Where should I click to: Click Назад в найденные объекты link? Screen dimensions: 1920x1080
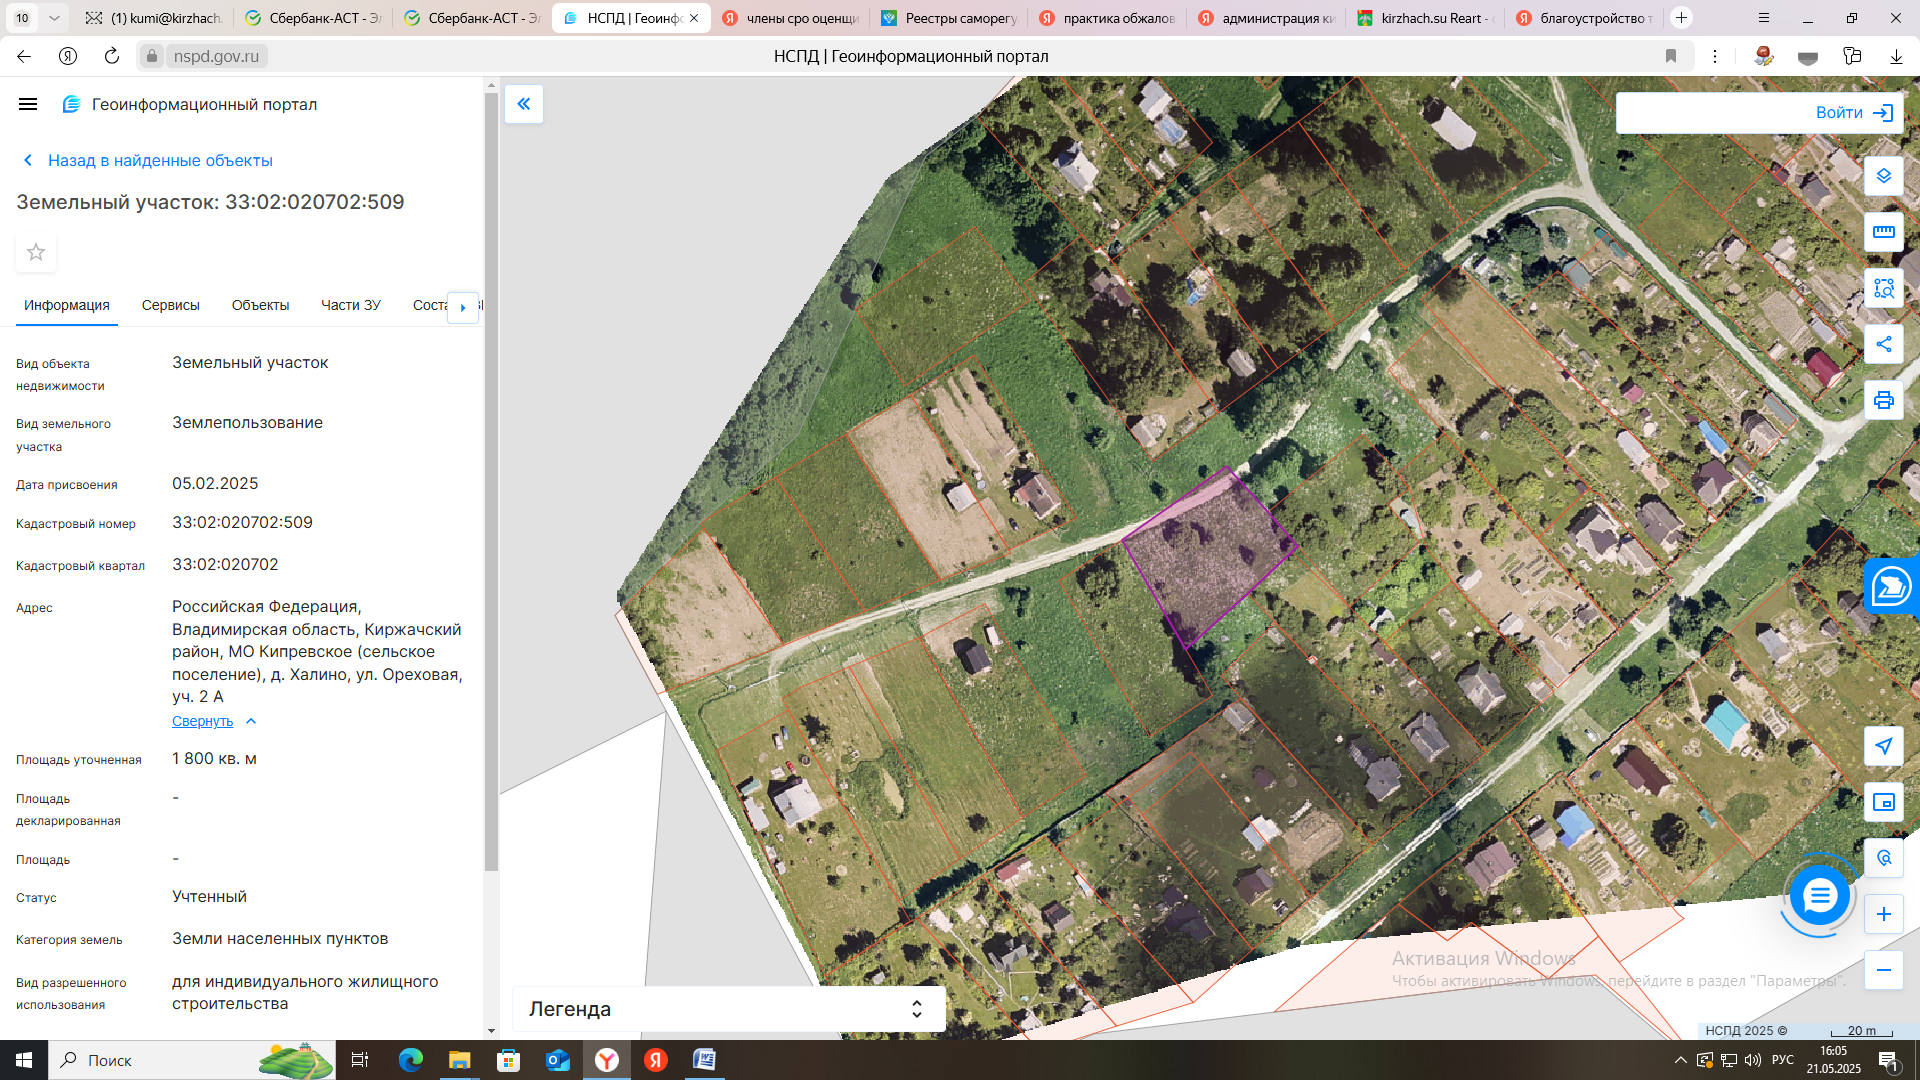pos(160,160)
